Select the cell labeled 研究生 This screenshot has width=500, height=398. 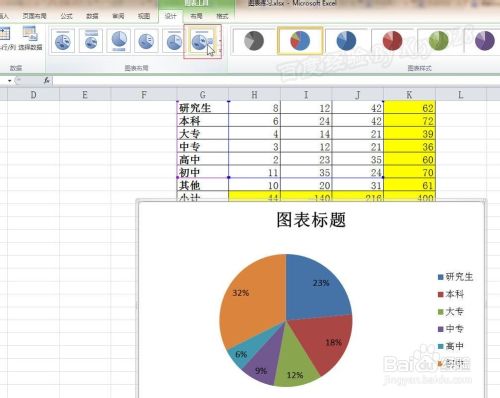coord(203,108)
